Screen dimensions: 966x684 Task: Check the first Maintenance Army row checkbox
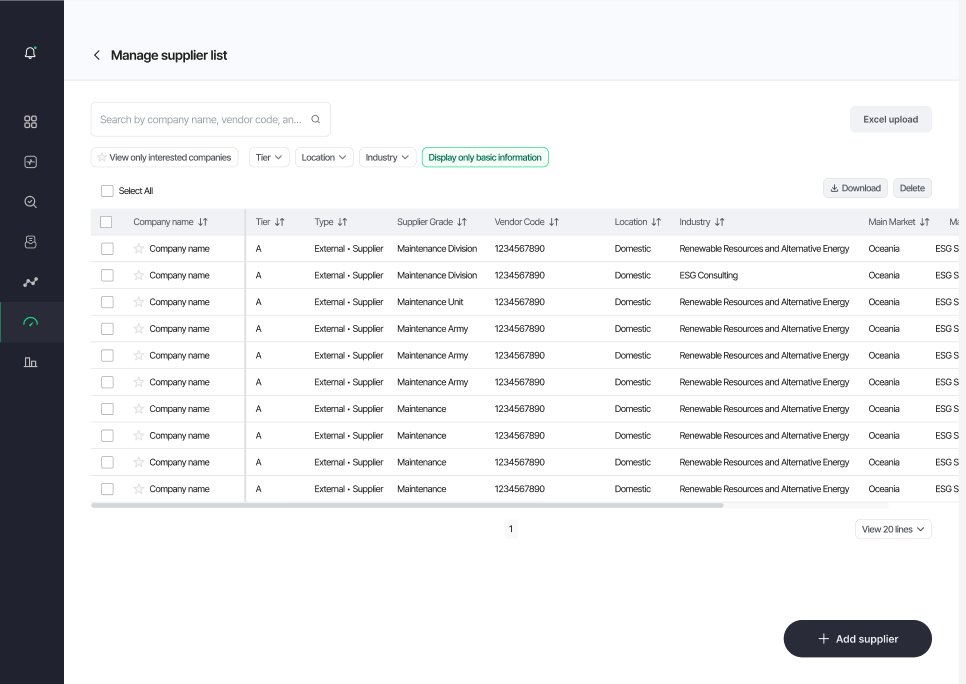point(107,329)
